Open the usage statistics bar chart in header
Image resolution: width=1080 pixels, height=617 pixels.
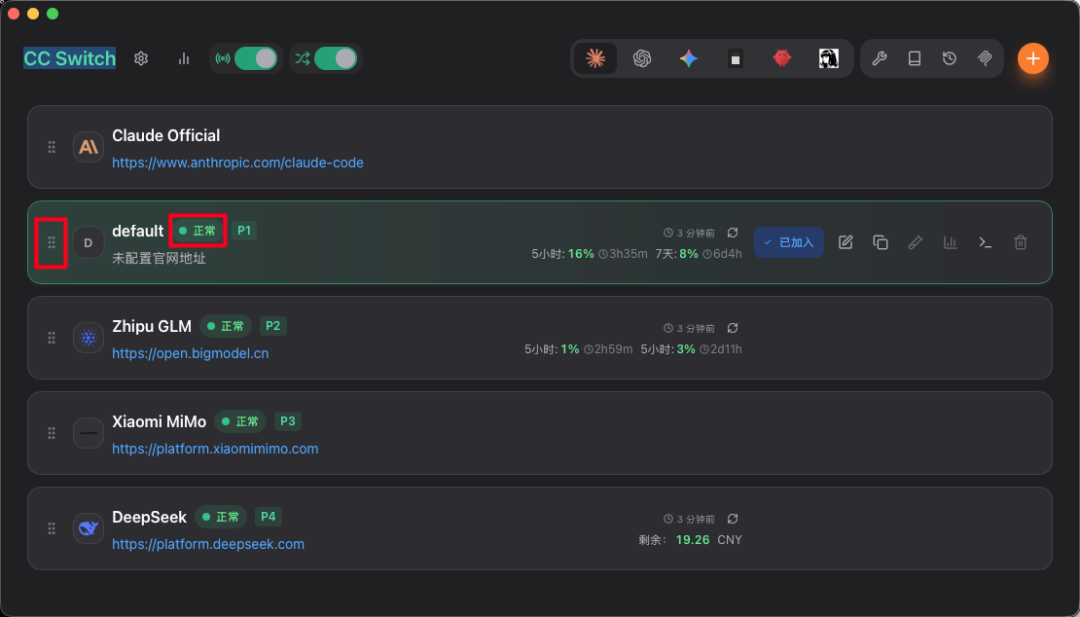click(184, 59)
